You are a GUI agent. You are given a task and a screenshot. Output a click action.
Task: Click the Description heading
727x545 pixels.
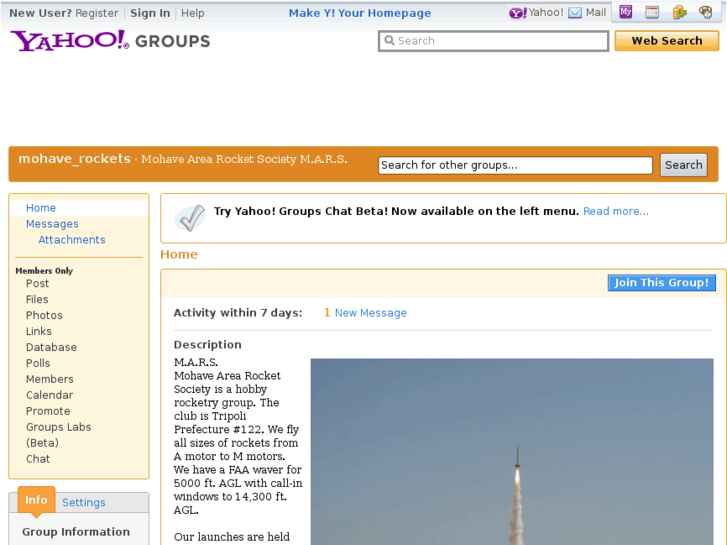208,345
